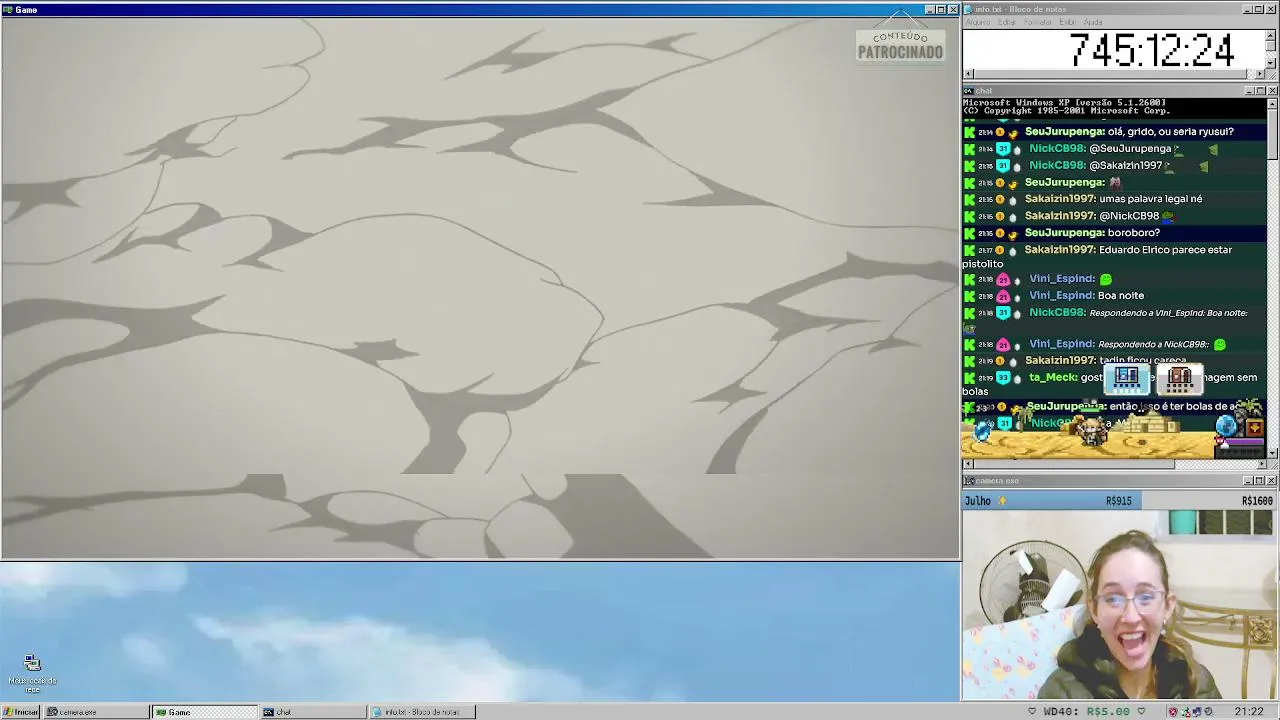Click the green emote in Vini_Espind's message

point(1106,279)
